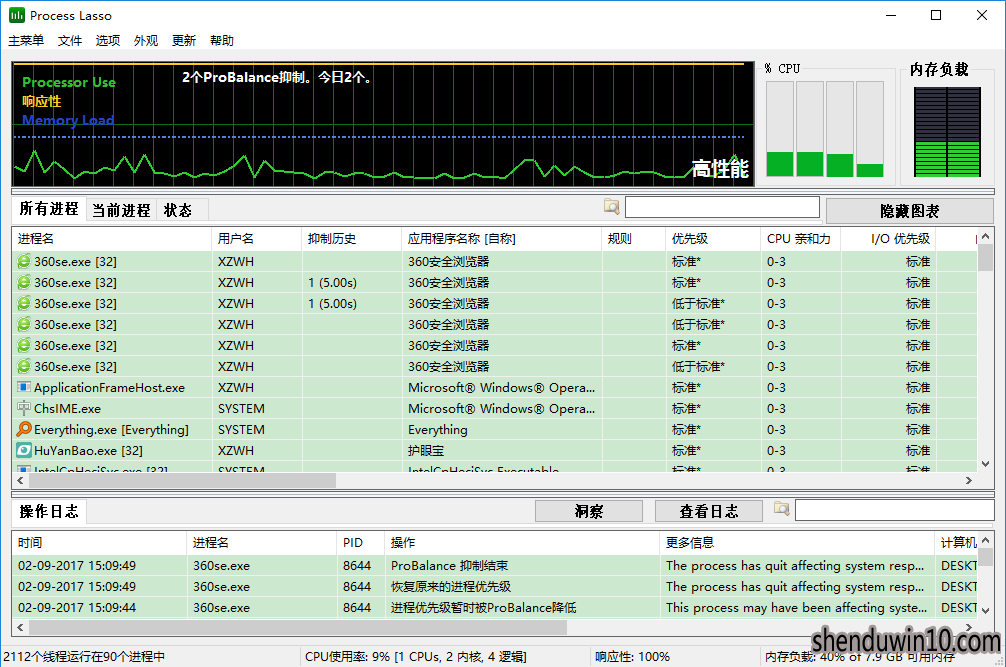Click the process list scroll-up arrow

985,236
